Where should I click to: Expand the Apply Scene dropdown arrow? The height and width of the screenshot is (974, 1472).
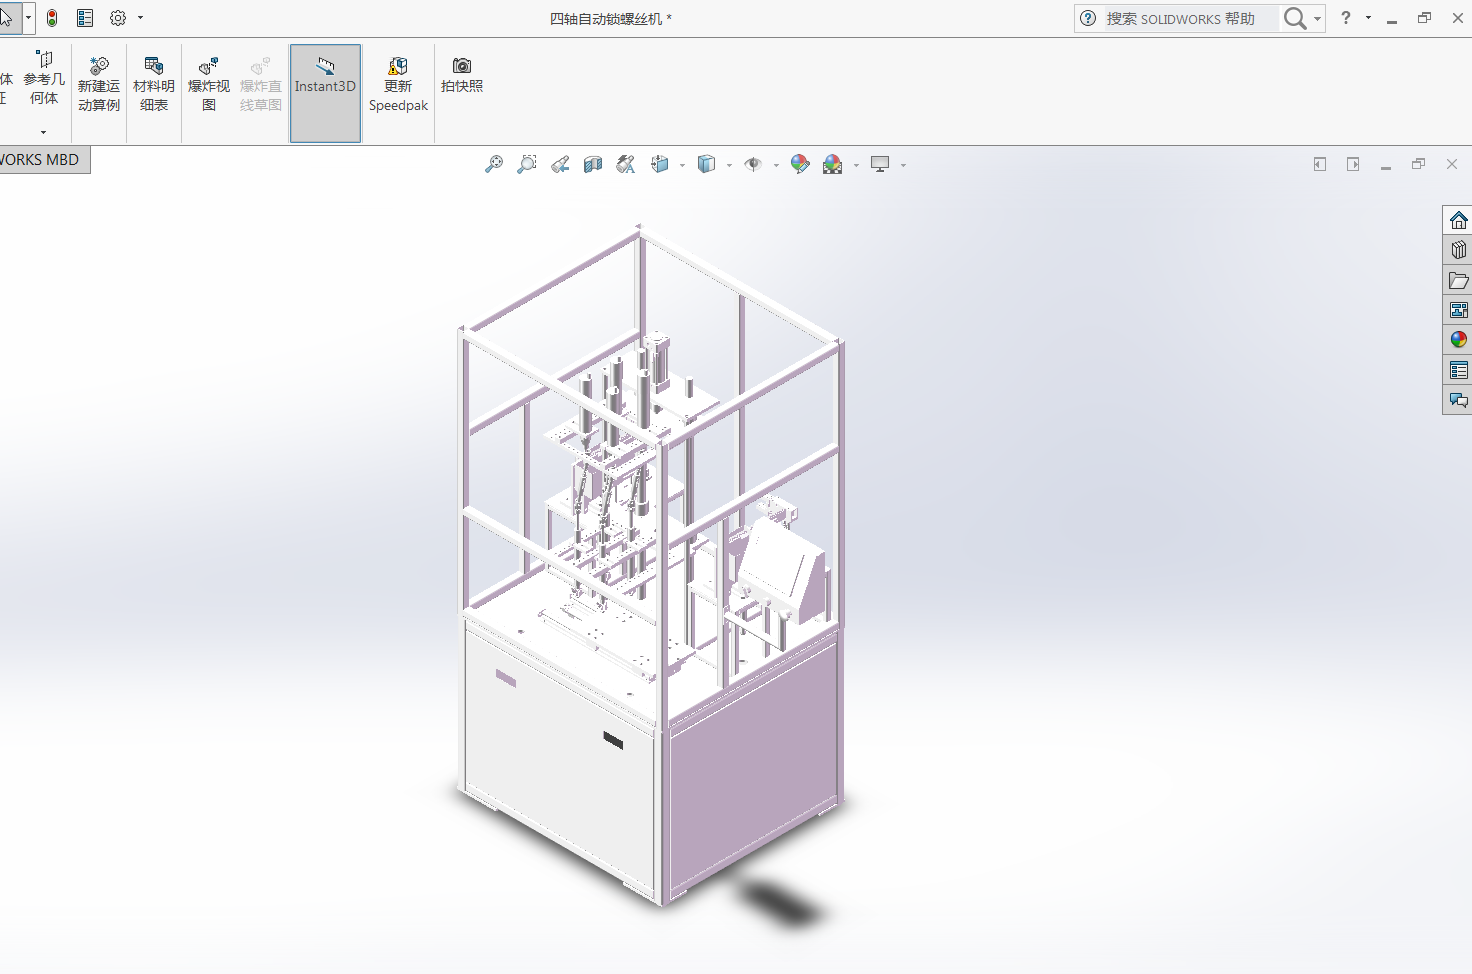(x=856, y=165)
